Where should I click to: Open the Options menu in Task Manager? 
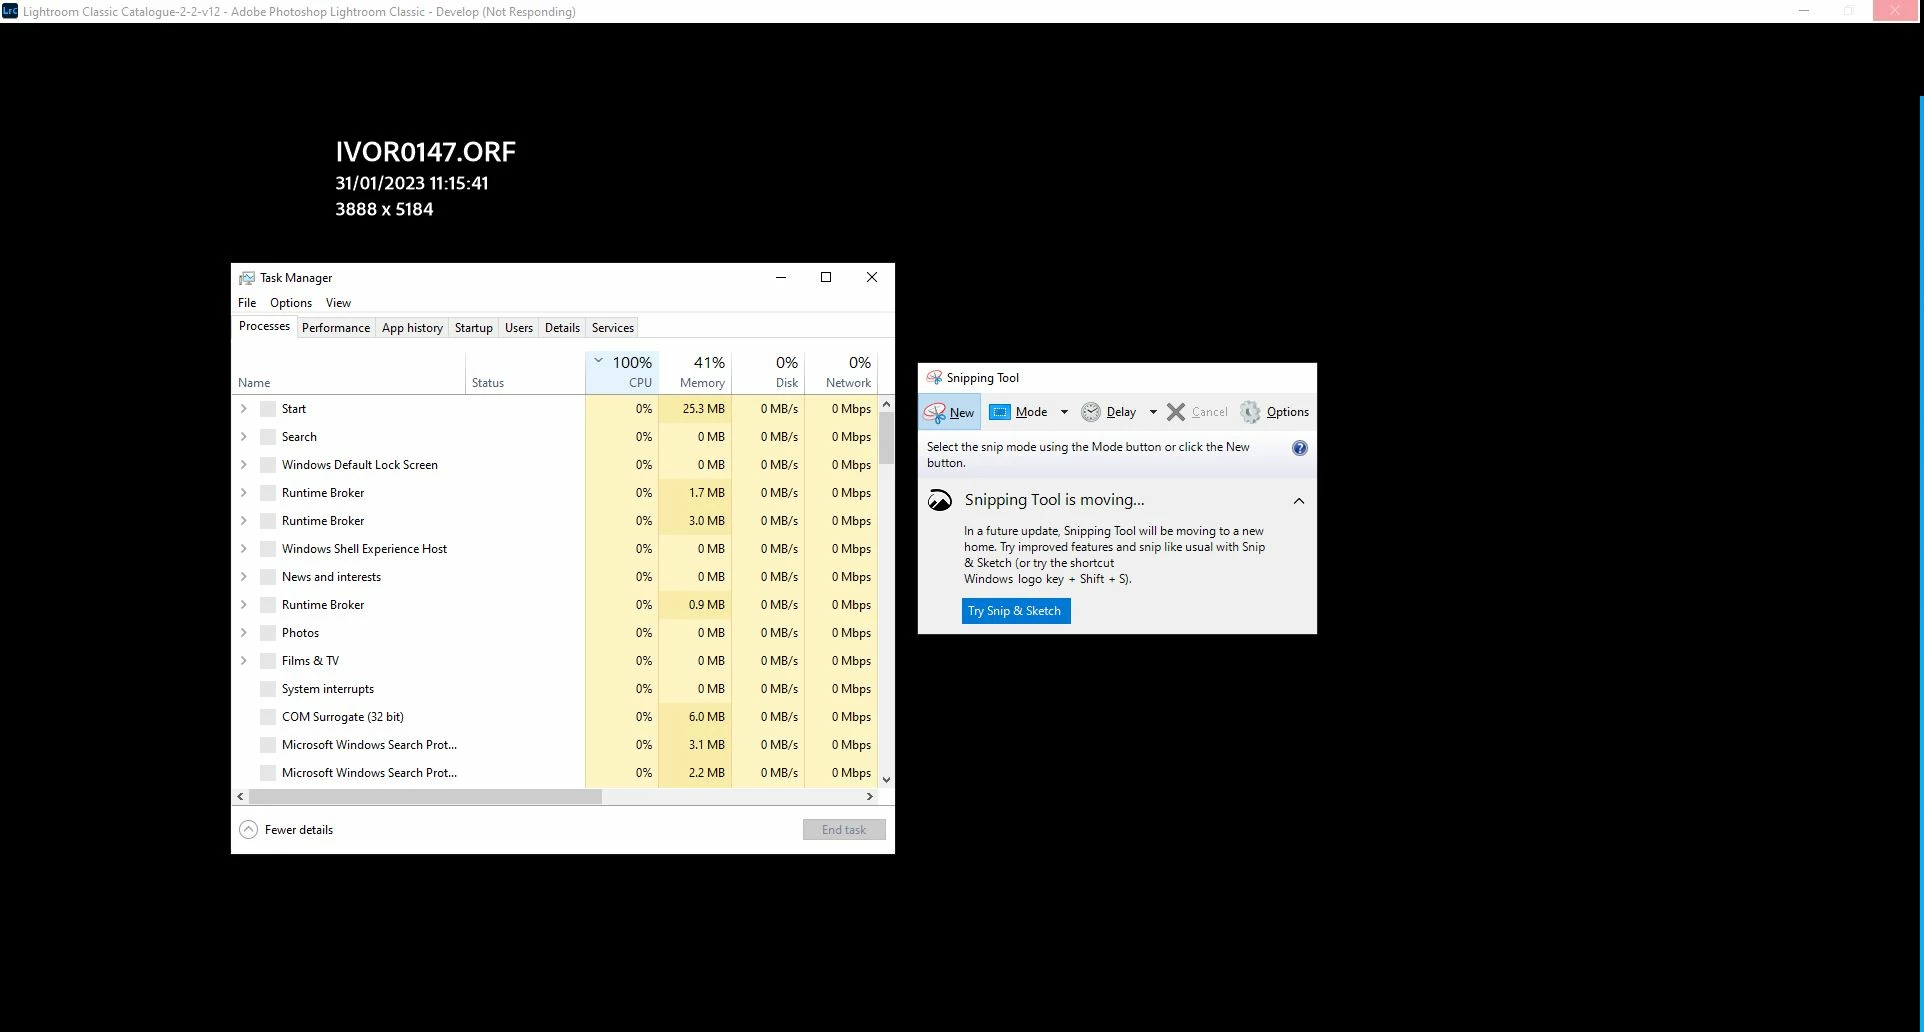pyautogui.click(x=291, y=303)
